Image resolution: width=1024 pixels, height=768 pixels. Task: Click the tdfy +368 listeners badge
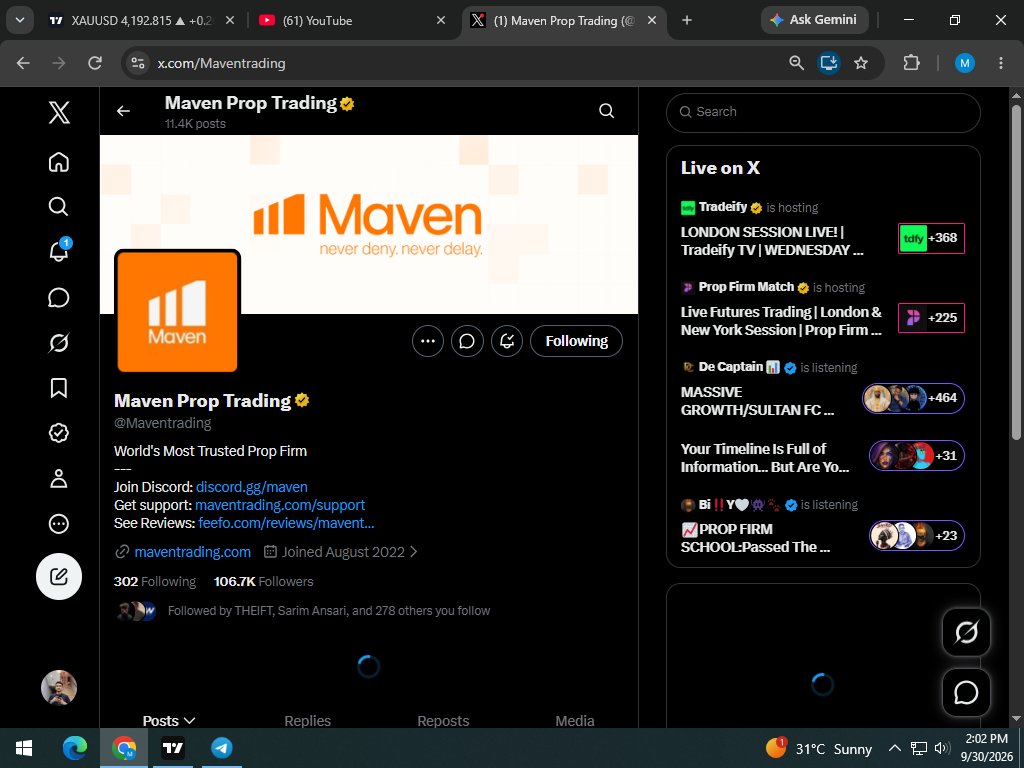click(931, 238)
